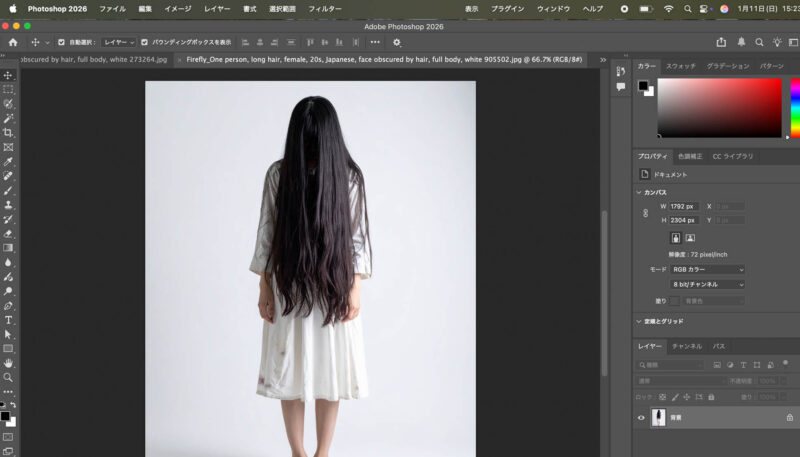Open the 8 bit/チャンネル dropdown
This screenshot has height=457, width=800.
707,284
